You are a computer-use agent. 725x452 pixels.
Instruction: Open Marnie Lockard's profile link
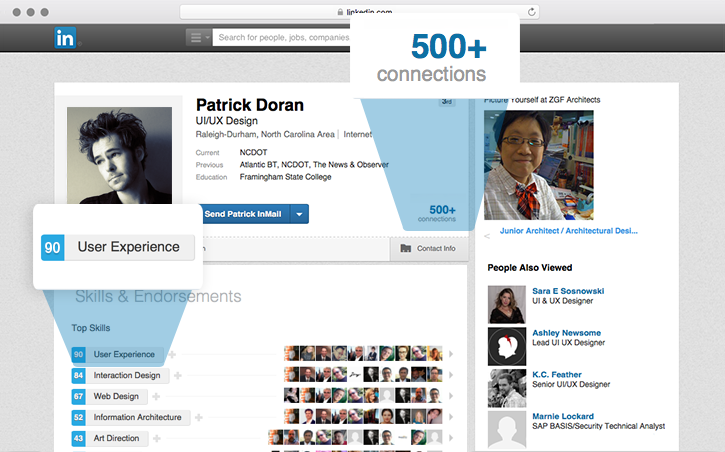(x=563, y=416)
